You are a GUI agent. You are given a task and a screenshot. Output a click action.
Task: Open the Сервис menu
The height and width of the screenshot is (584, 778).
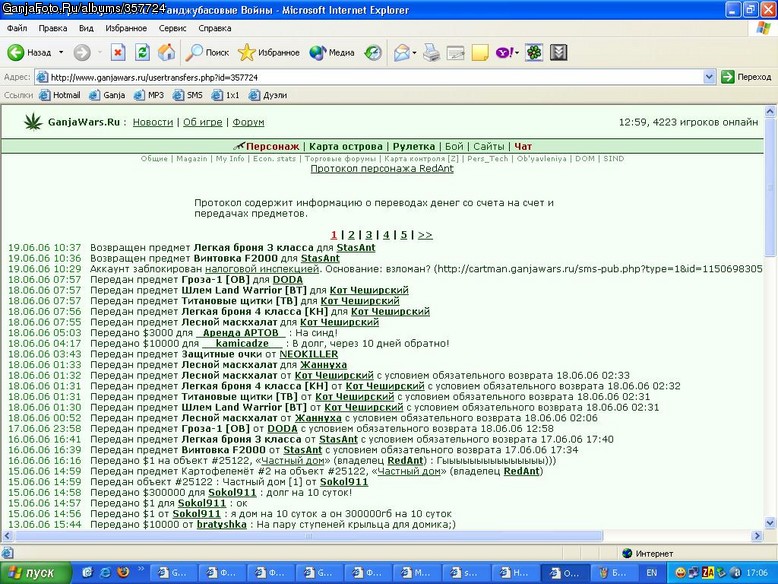click(x=172, y=28)
